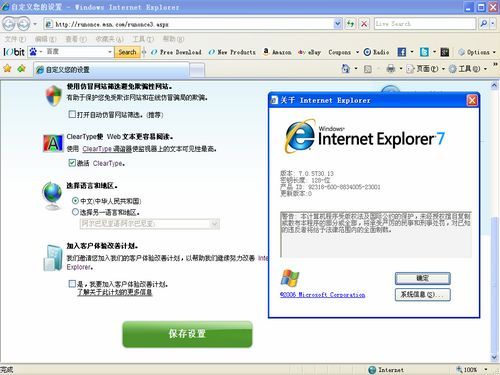Viewport: 500px width, 375px height.
Task: Open the 帮助 menu
Action: [x=173, y=39]
